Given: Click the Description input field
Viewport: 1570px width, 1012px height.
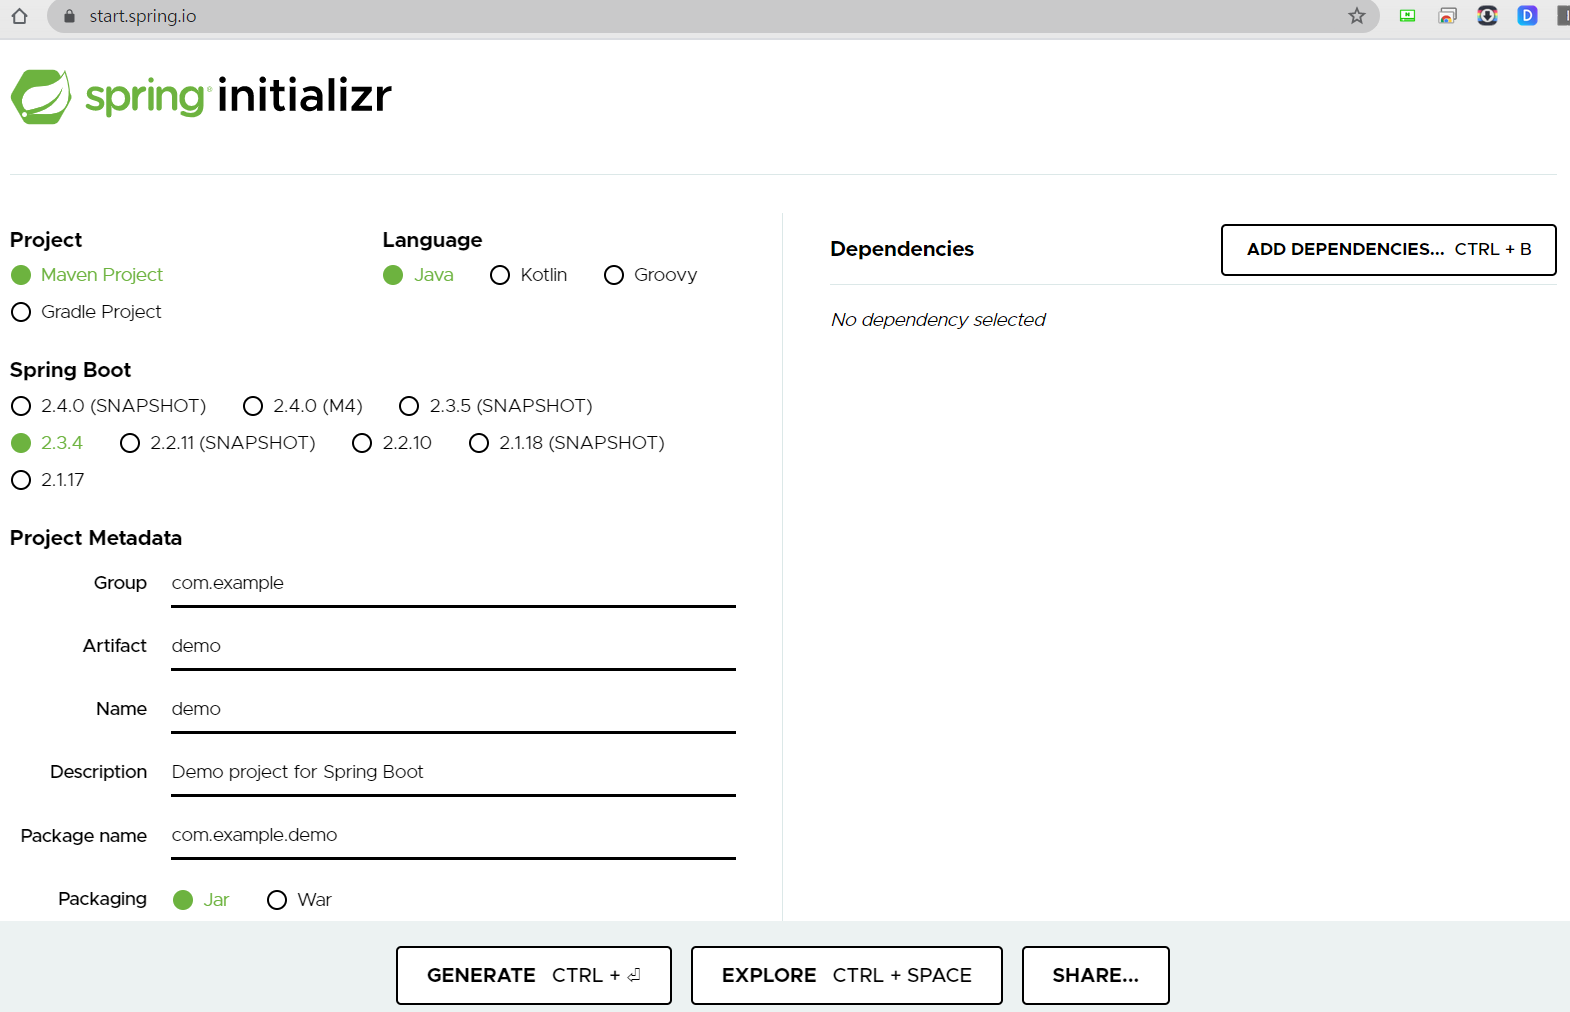Looking at the screenshot, I should click(453, 773).
